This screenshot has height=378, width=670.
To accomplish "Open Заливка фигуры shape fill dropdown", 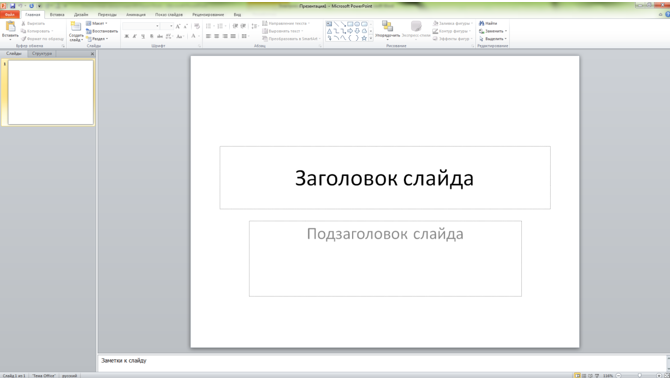I will coord(453,23).
